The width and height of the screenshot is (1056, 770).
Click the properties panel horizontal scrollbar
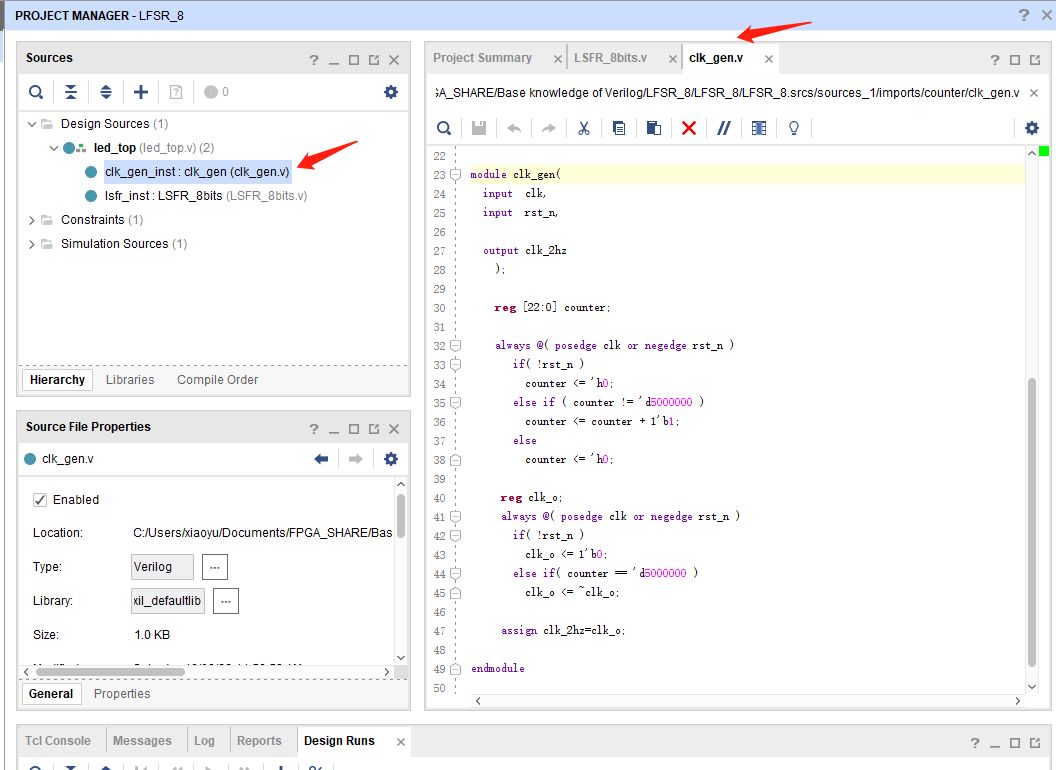[110, 672]
